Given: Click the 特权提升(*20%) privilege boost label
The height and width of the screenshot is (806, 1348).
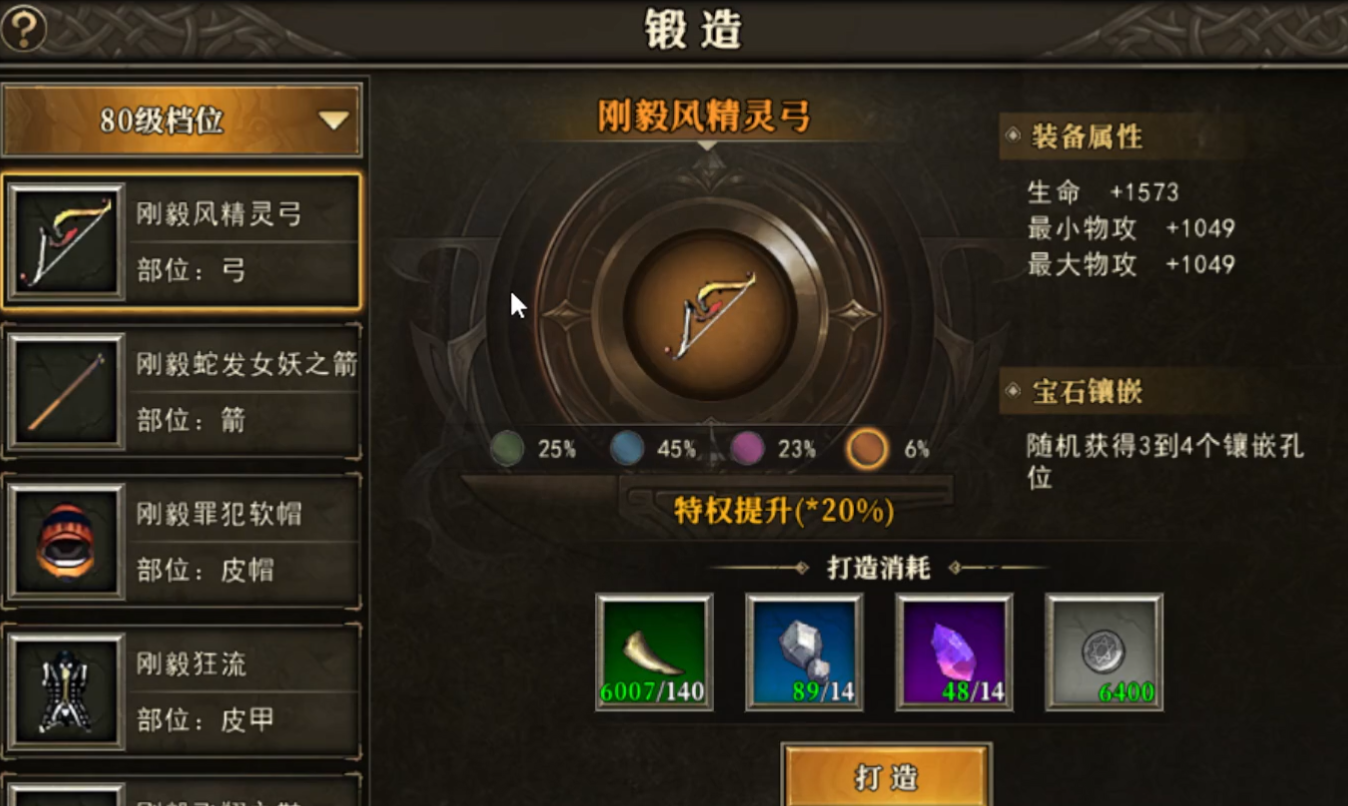Looking at the screenshot, I should (784, 511).
